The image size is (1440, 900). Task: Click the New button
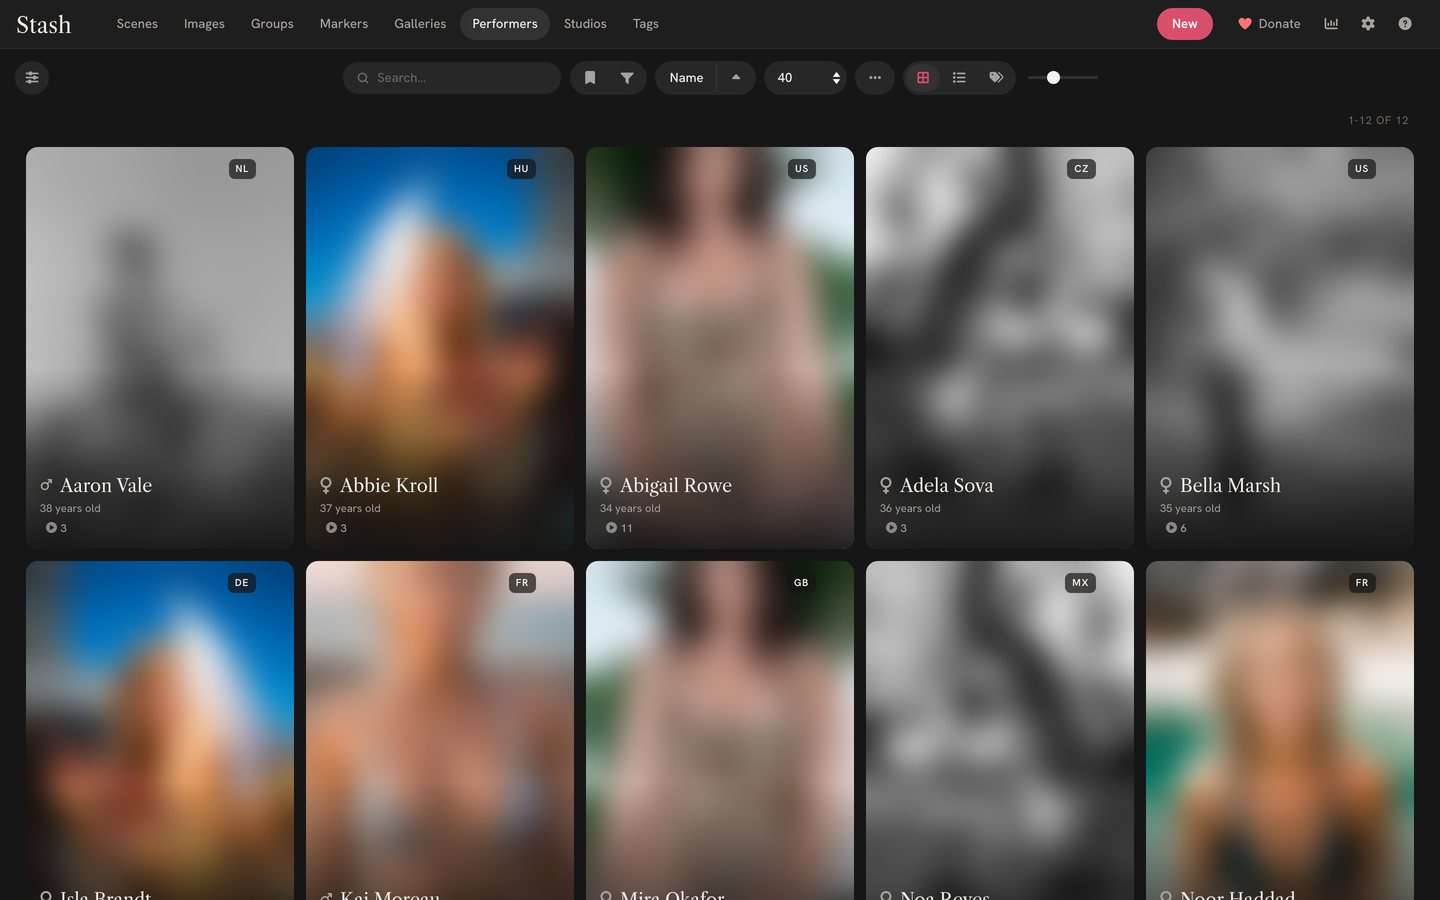[x=1185, y=24]
